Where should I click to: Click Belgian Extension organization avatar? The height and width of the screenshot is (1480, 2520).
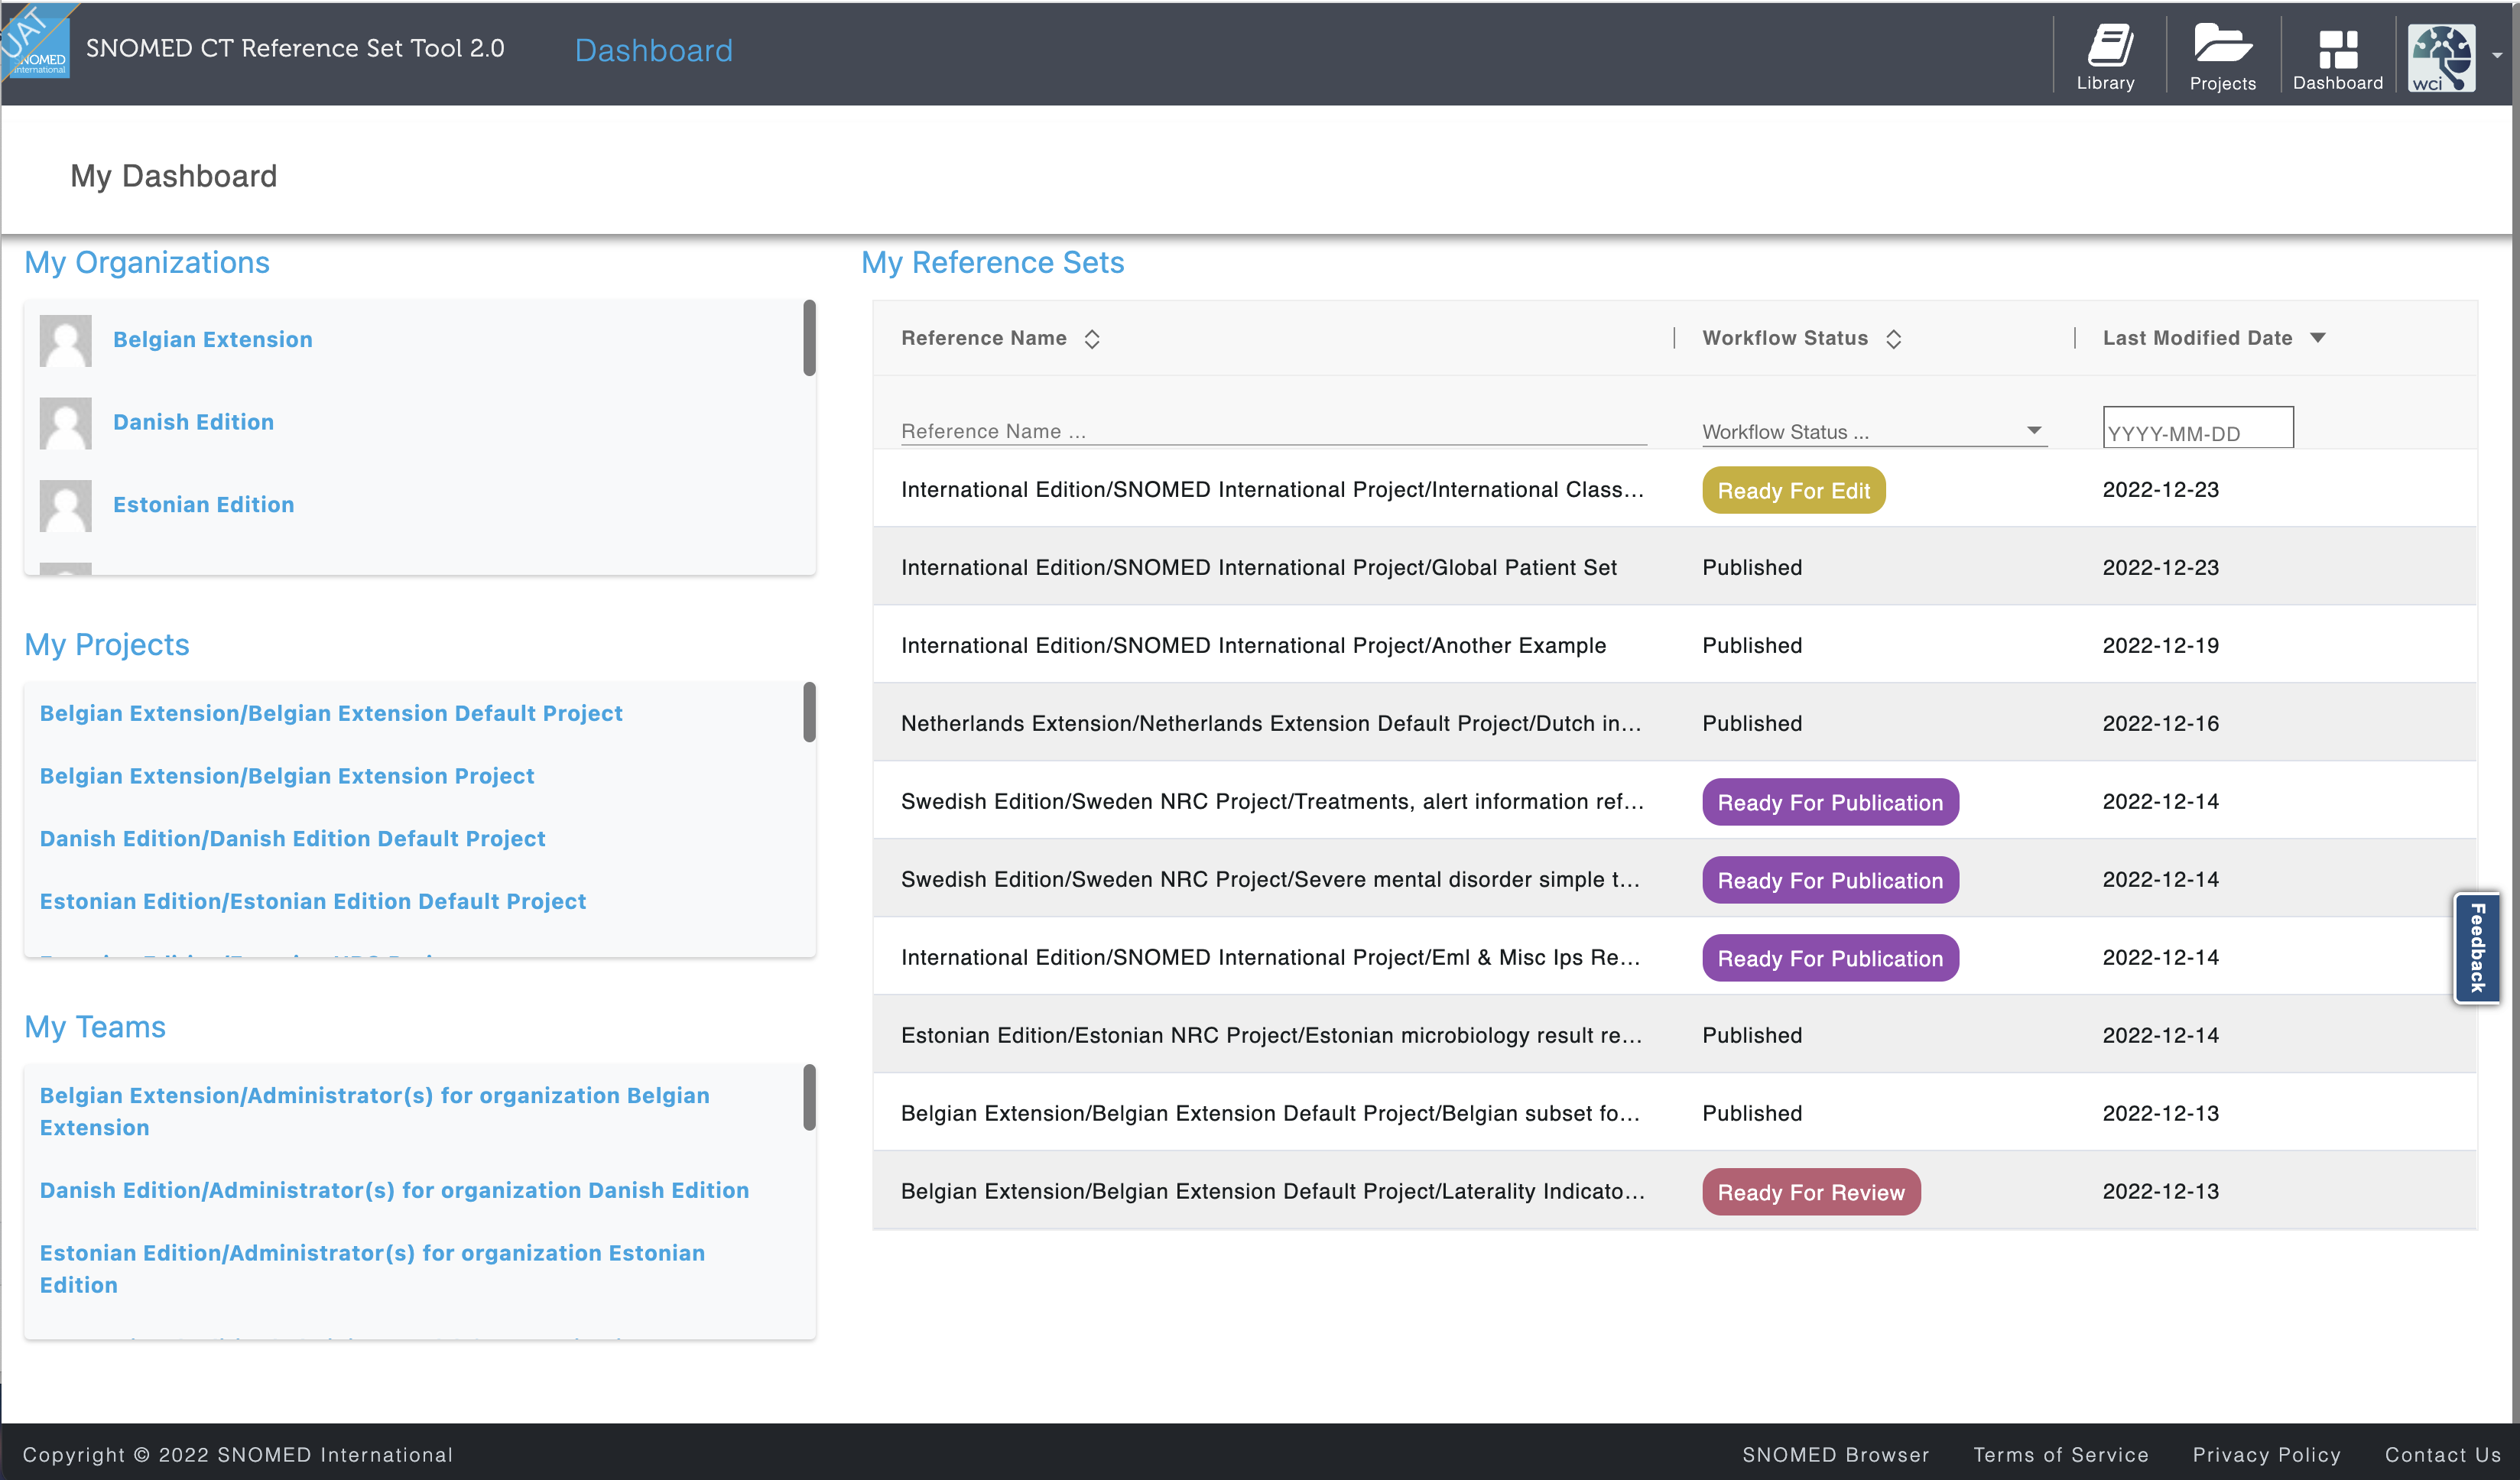tap(65, 340)
